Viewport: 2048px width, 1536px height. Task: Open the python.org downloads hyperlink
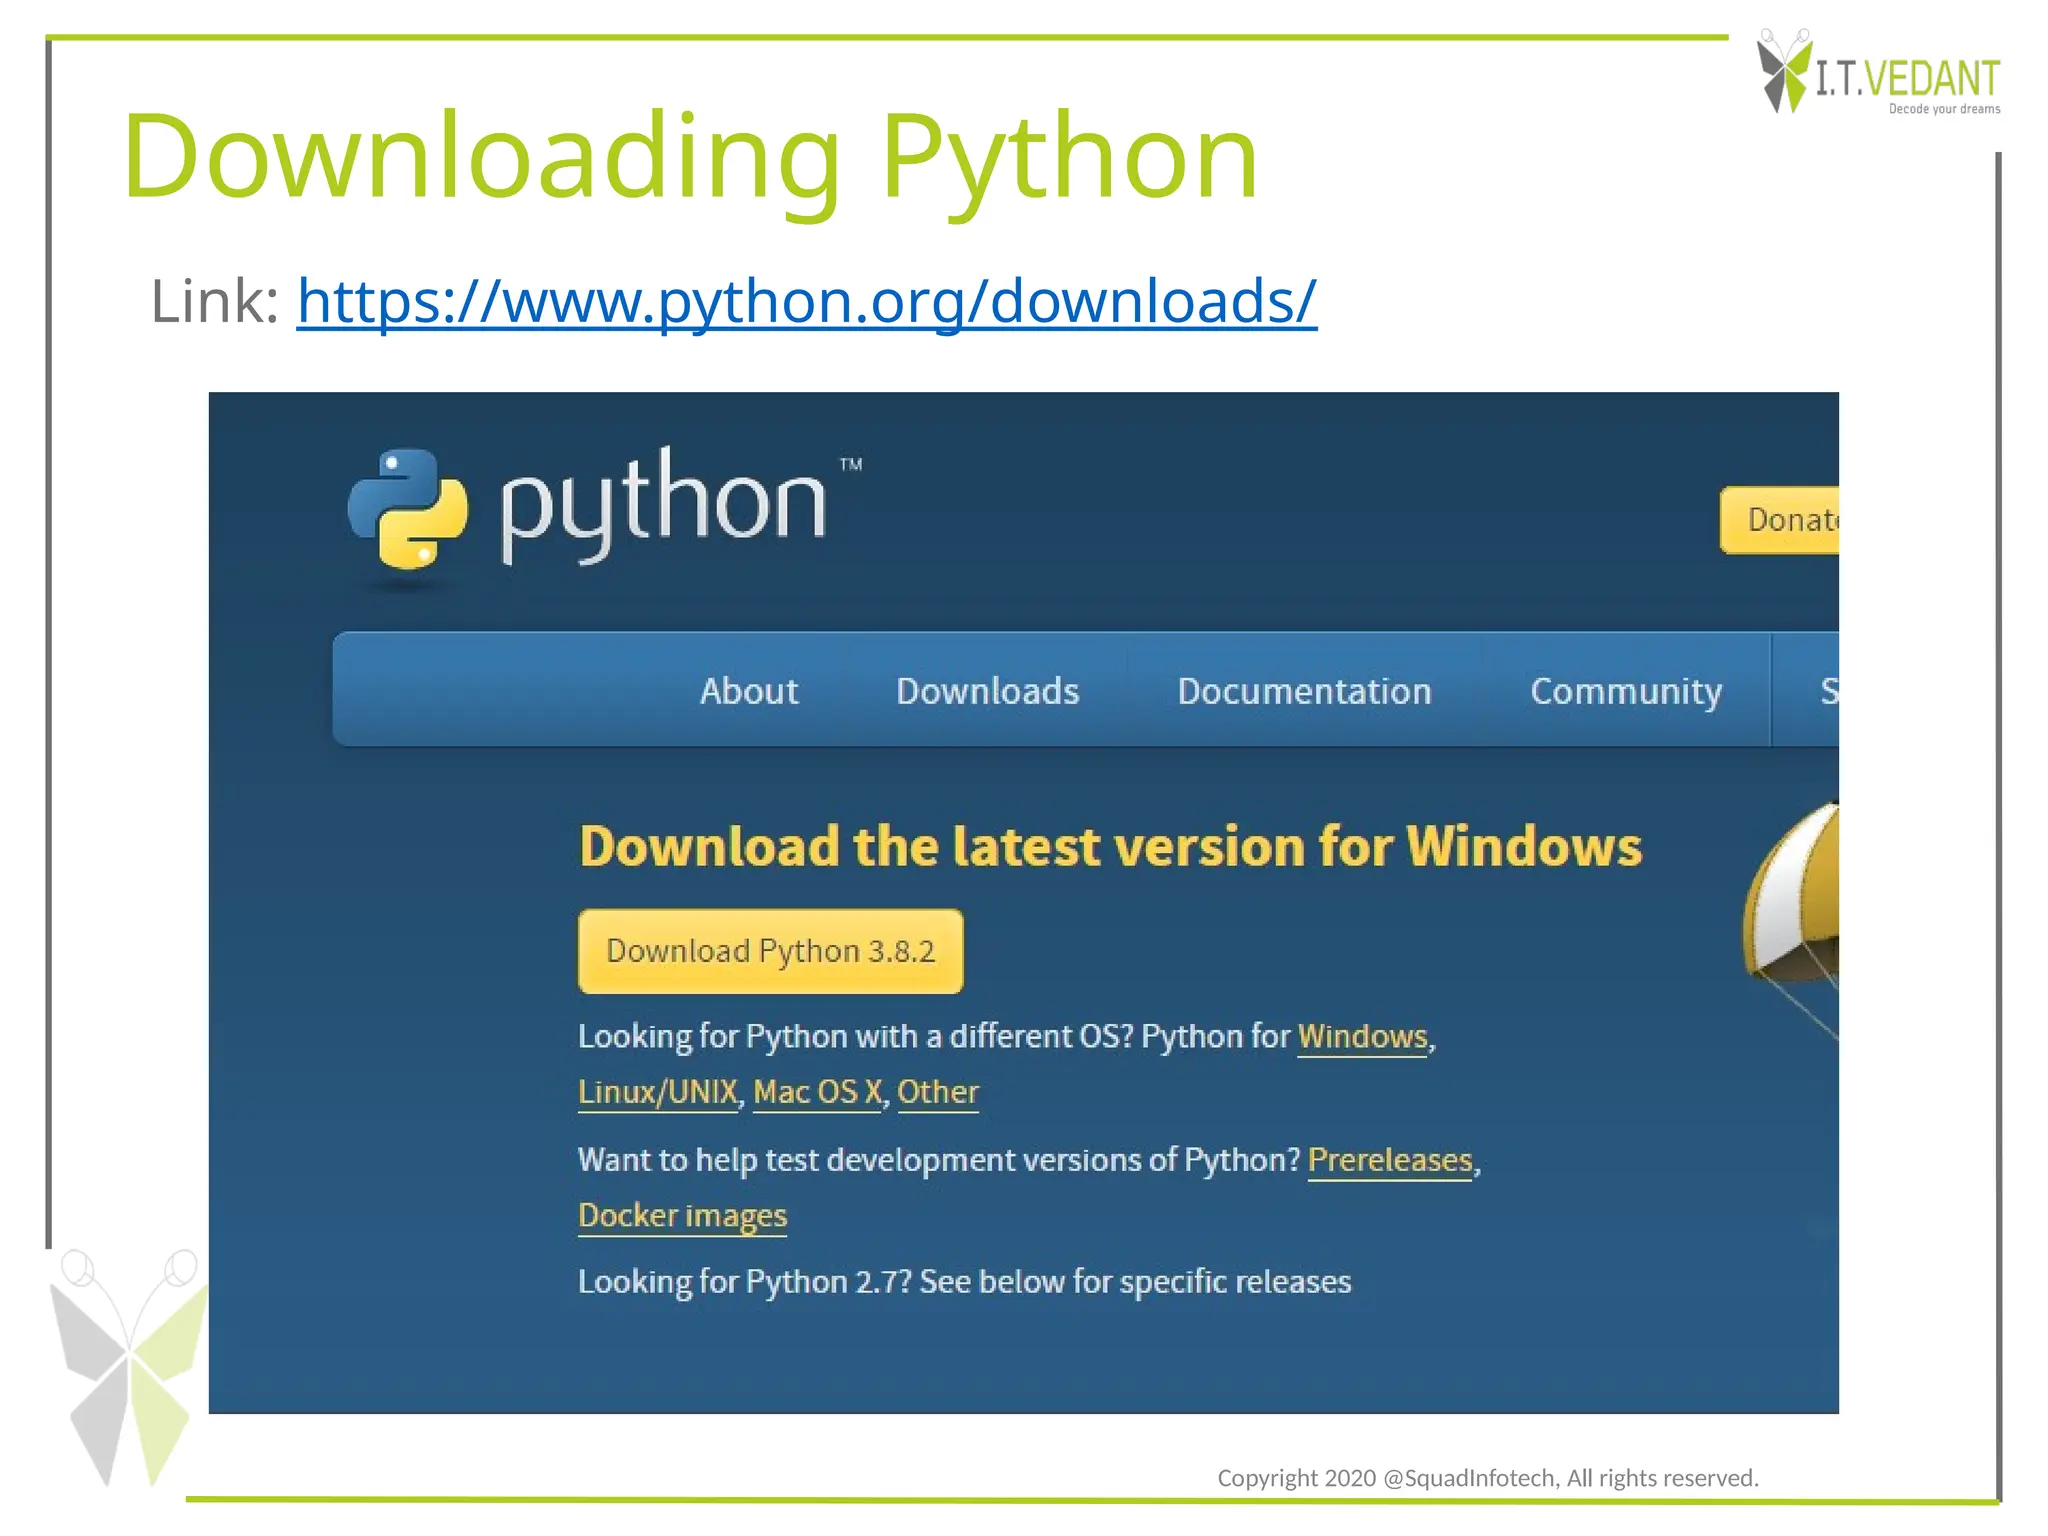point(806,300)
